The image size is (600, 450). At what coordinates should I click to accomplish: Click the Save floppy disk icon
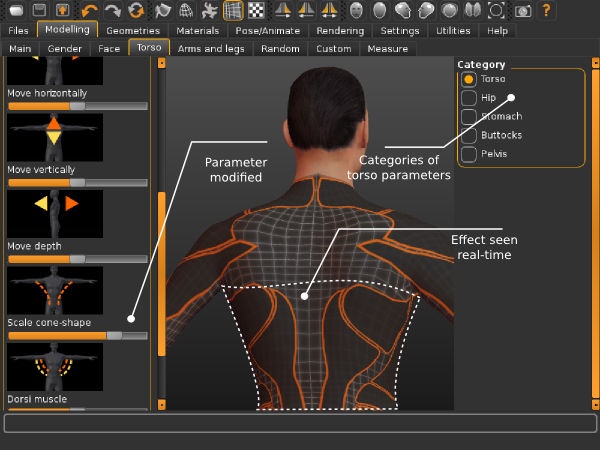[x=38, y=11]
